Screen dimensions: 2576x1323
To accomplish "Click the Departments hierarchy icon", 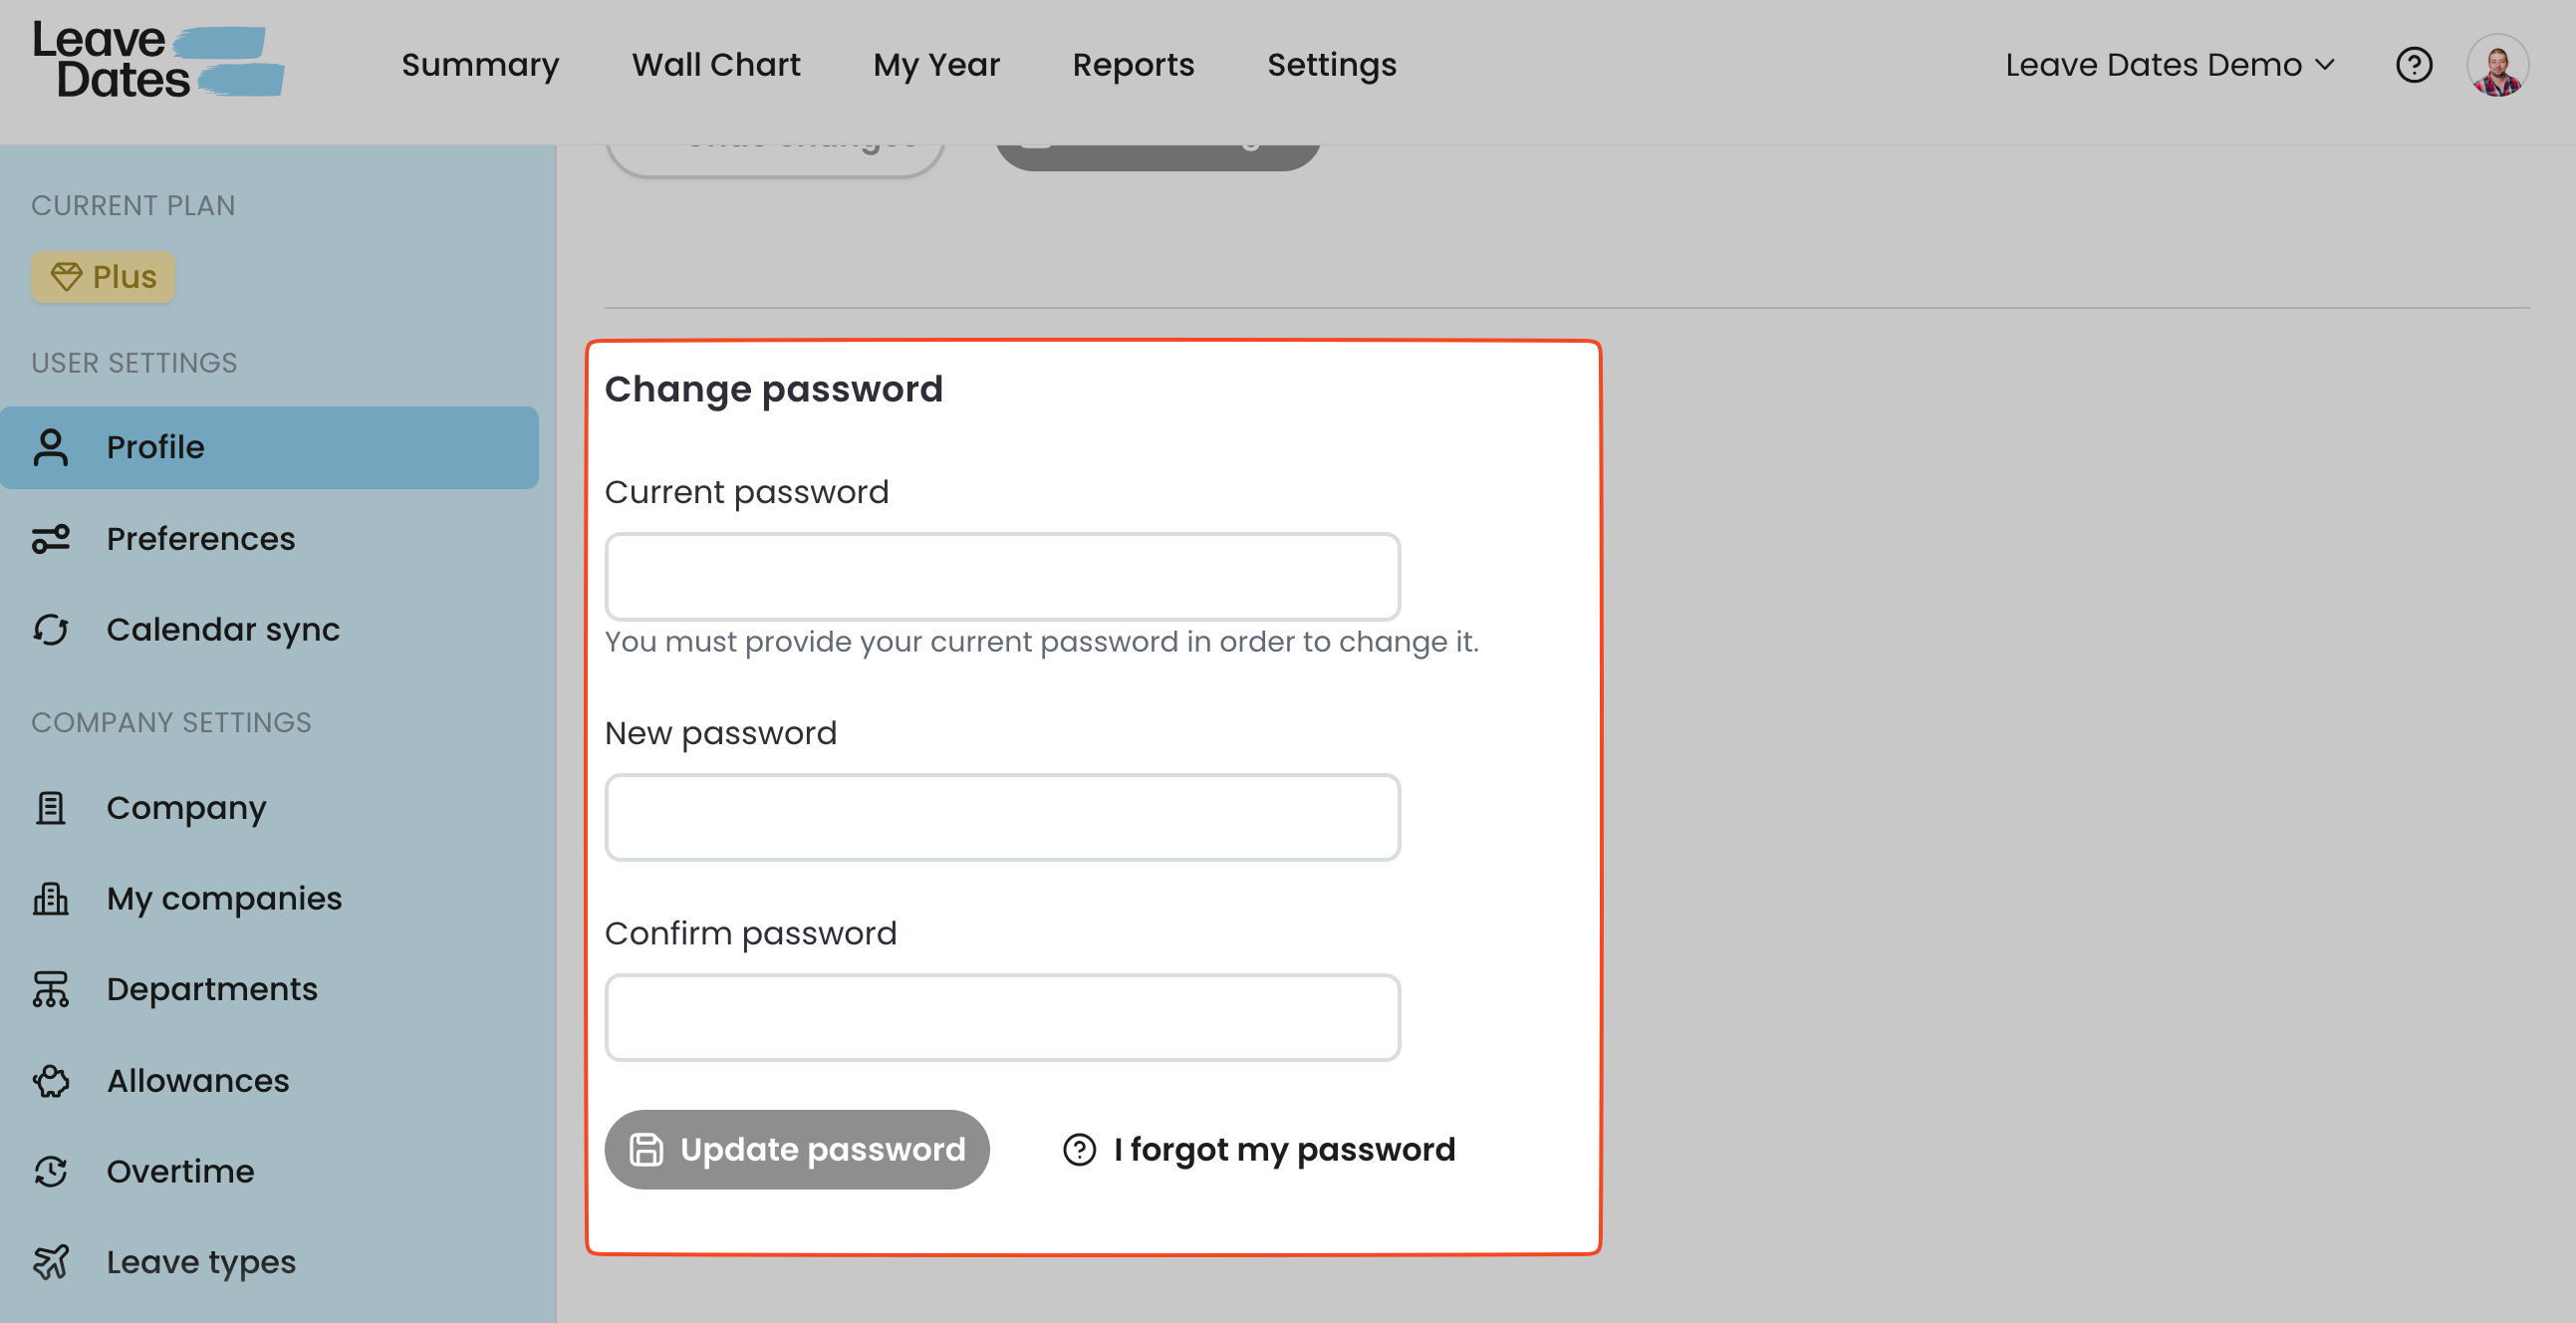I will click(x=51, y=989).
